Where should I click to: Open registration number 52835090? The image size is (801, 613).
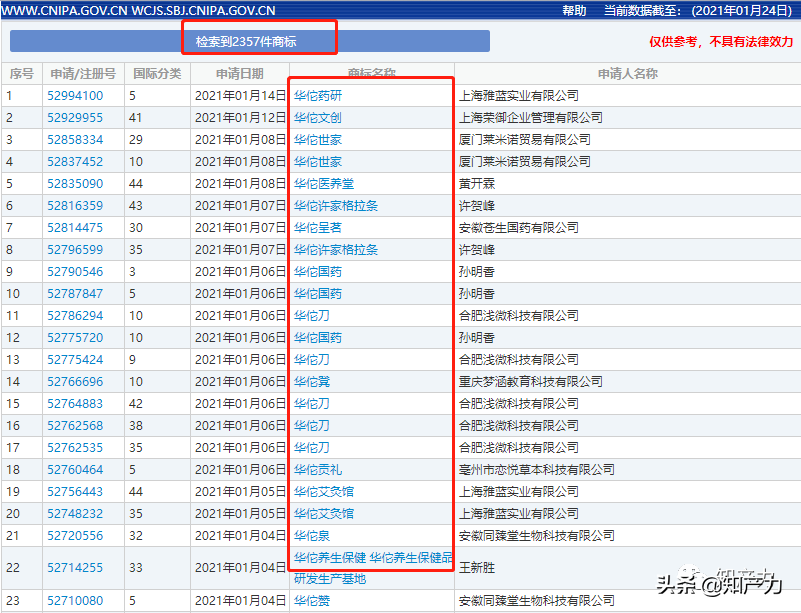[x=75, y=183]
